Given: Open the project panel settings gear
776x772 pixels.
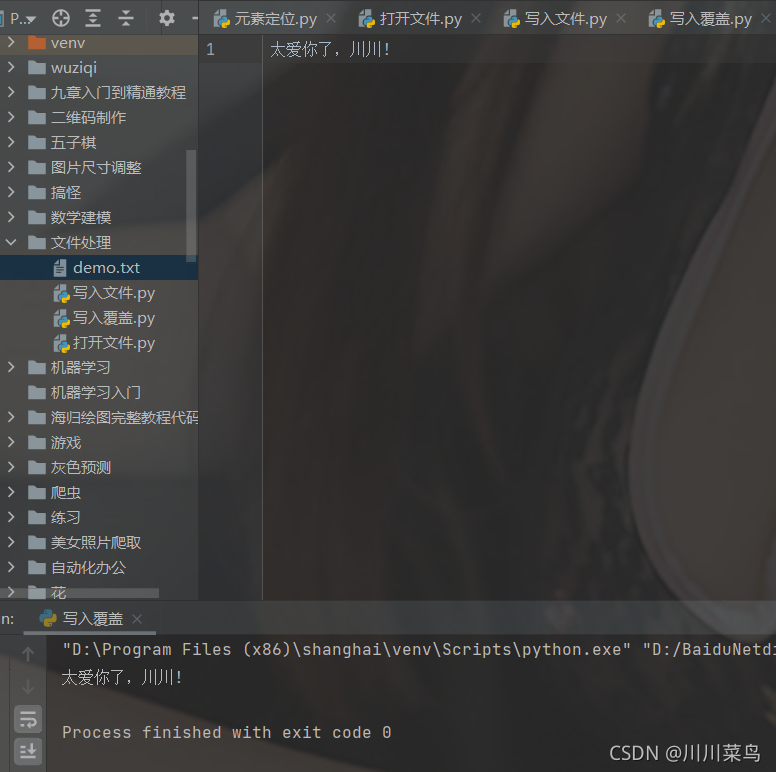Looking at the screenshot, I should click(x=167, y=18).
